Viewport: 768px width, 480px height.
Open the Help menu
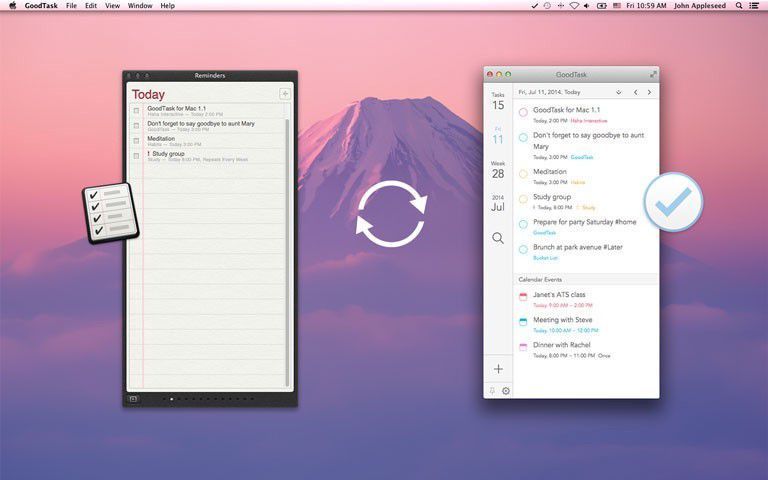pos(168,6)
